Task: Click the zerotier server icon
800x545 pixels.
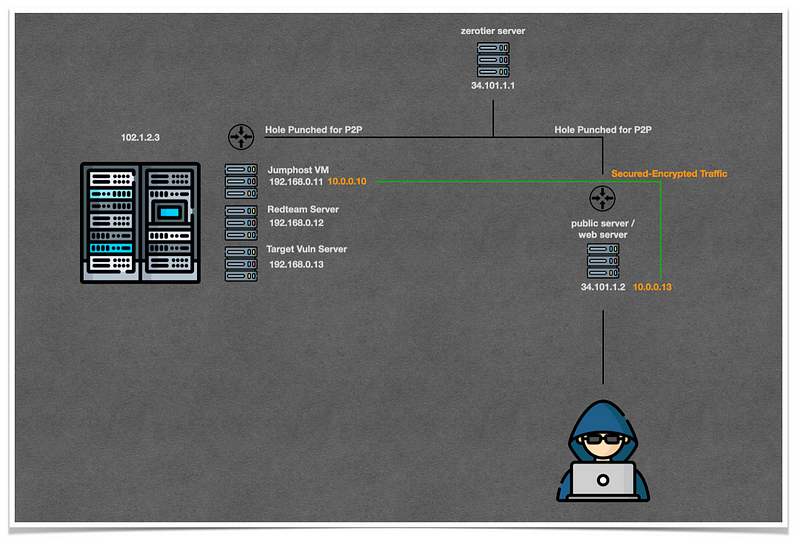Action: (x=493, y=60)
